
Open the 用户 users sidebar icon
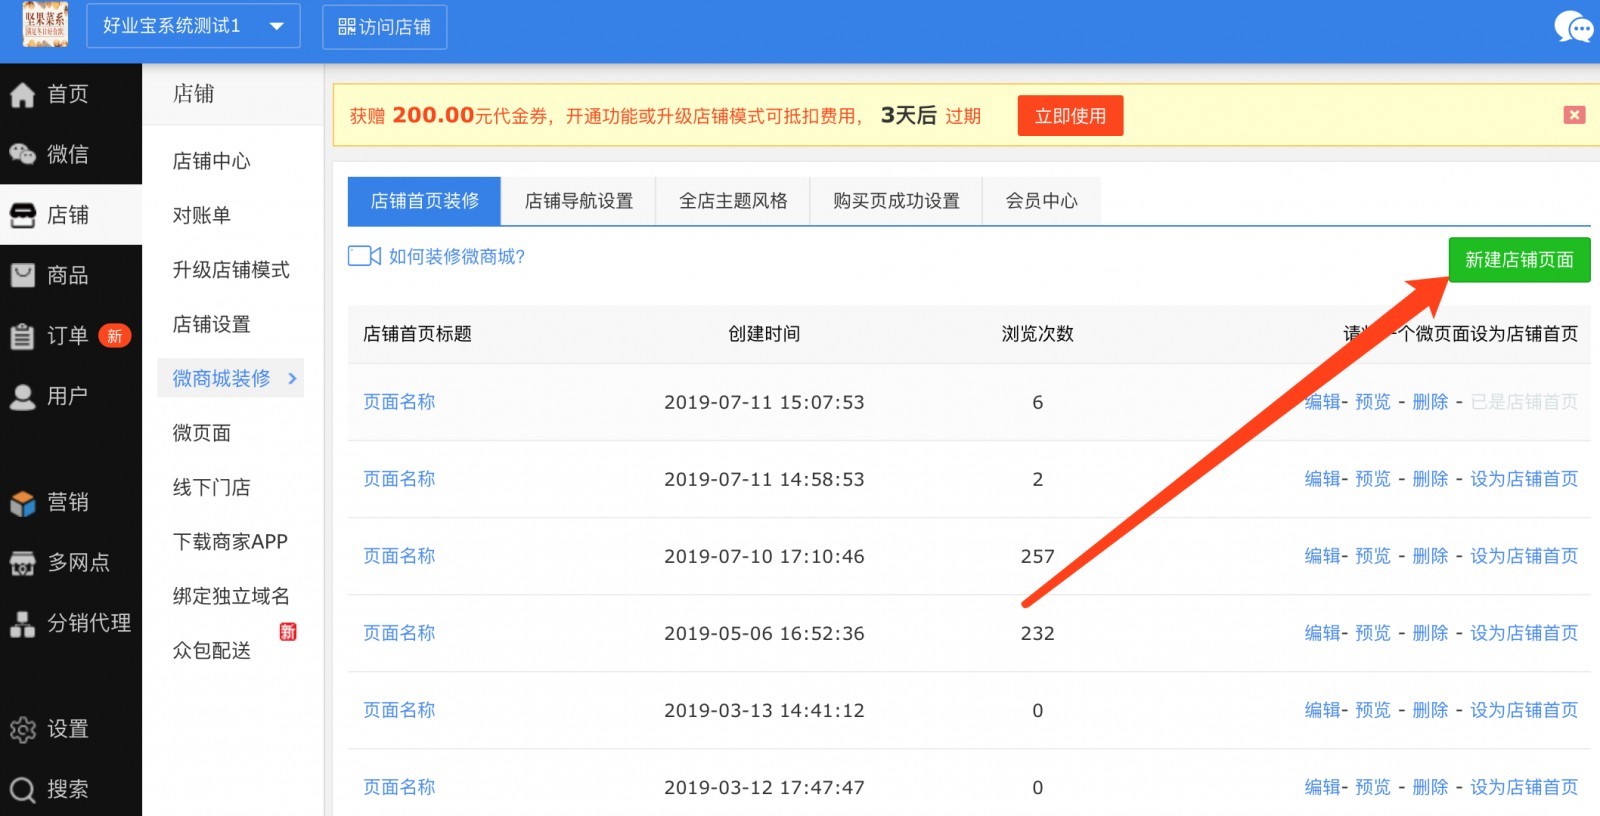coord(22,397)
